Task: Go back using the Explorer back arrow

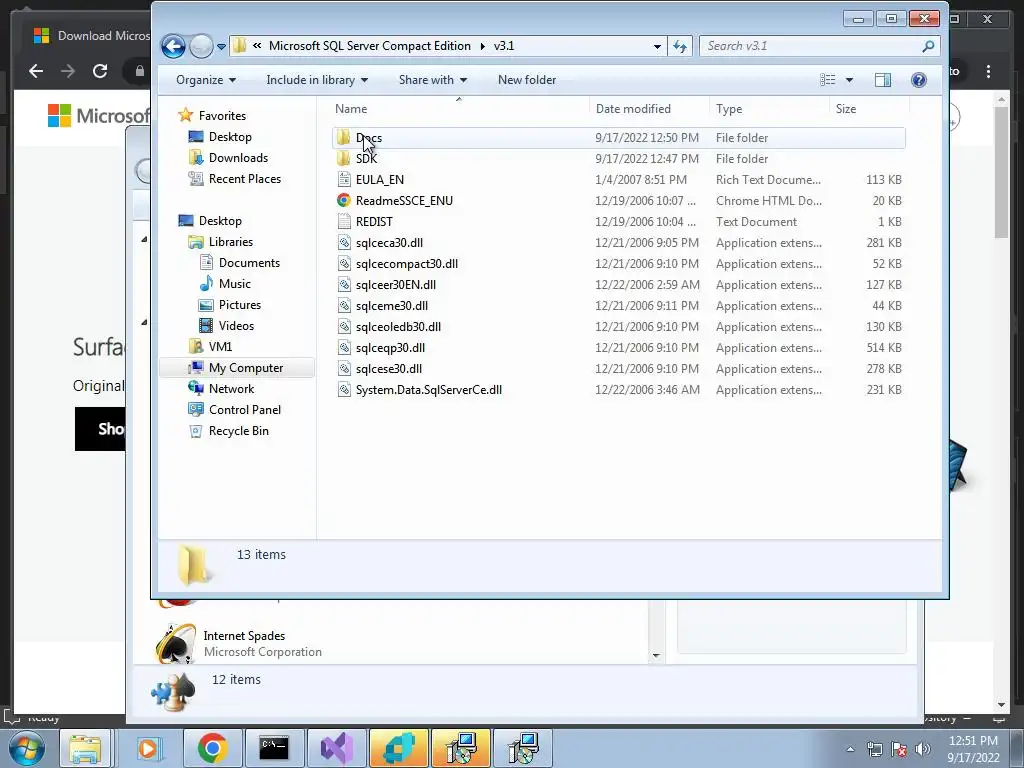Action: point(173,46)
